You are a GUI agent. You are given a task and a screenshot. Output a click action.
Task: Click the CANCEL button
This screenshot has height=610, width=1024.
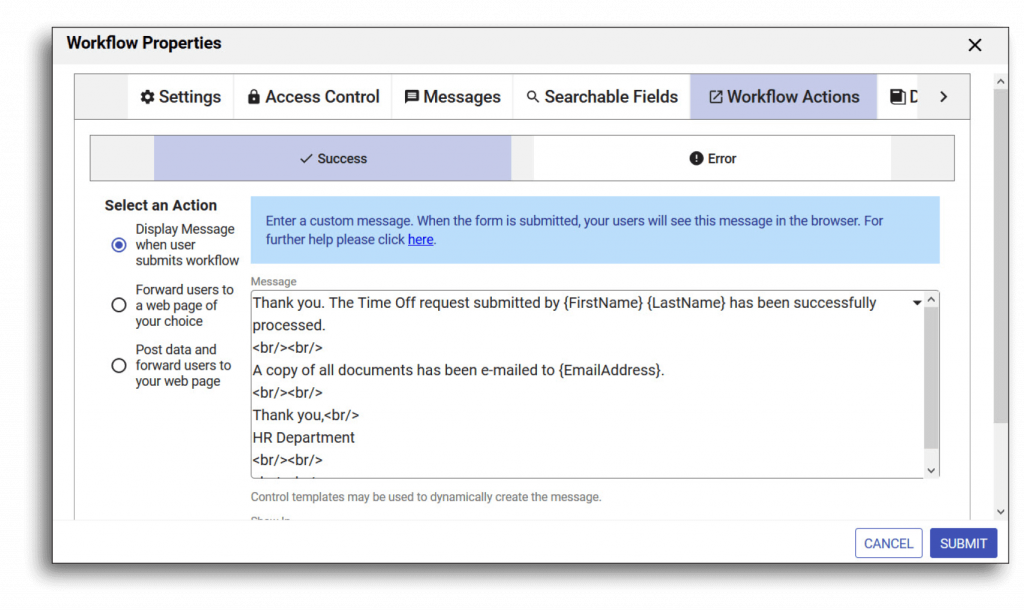[888, 543]
